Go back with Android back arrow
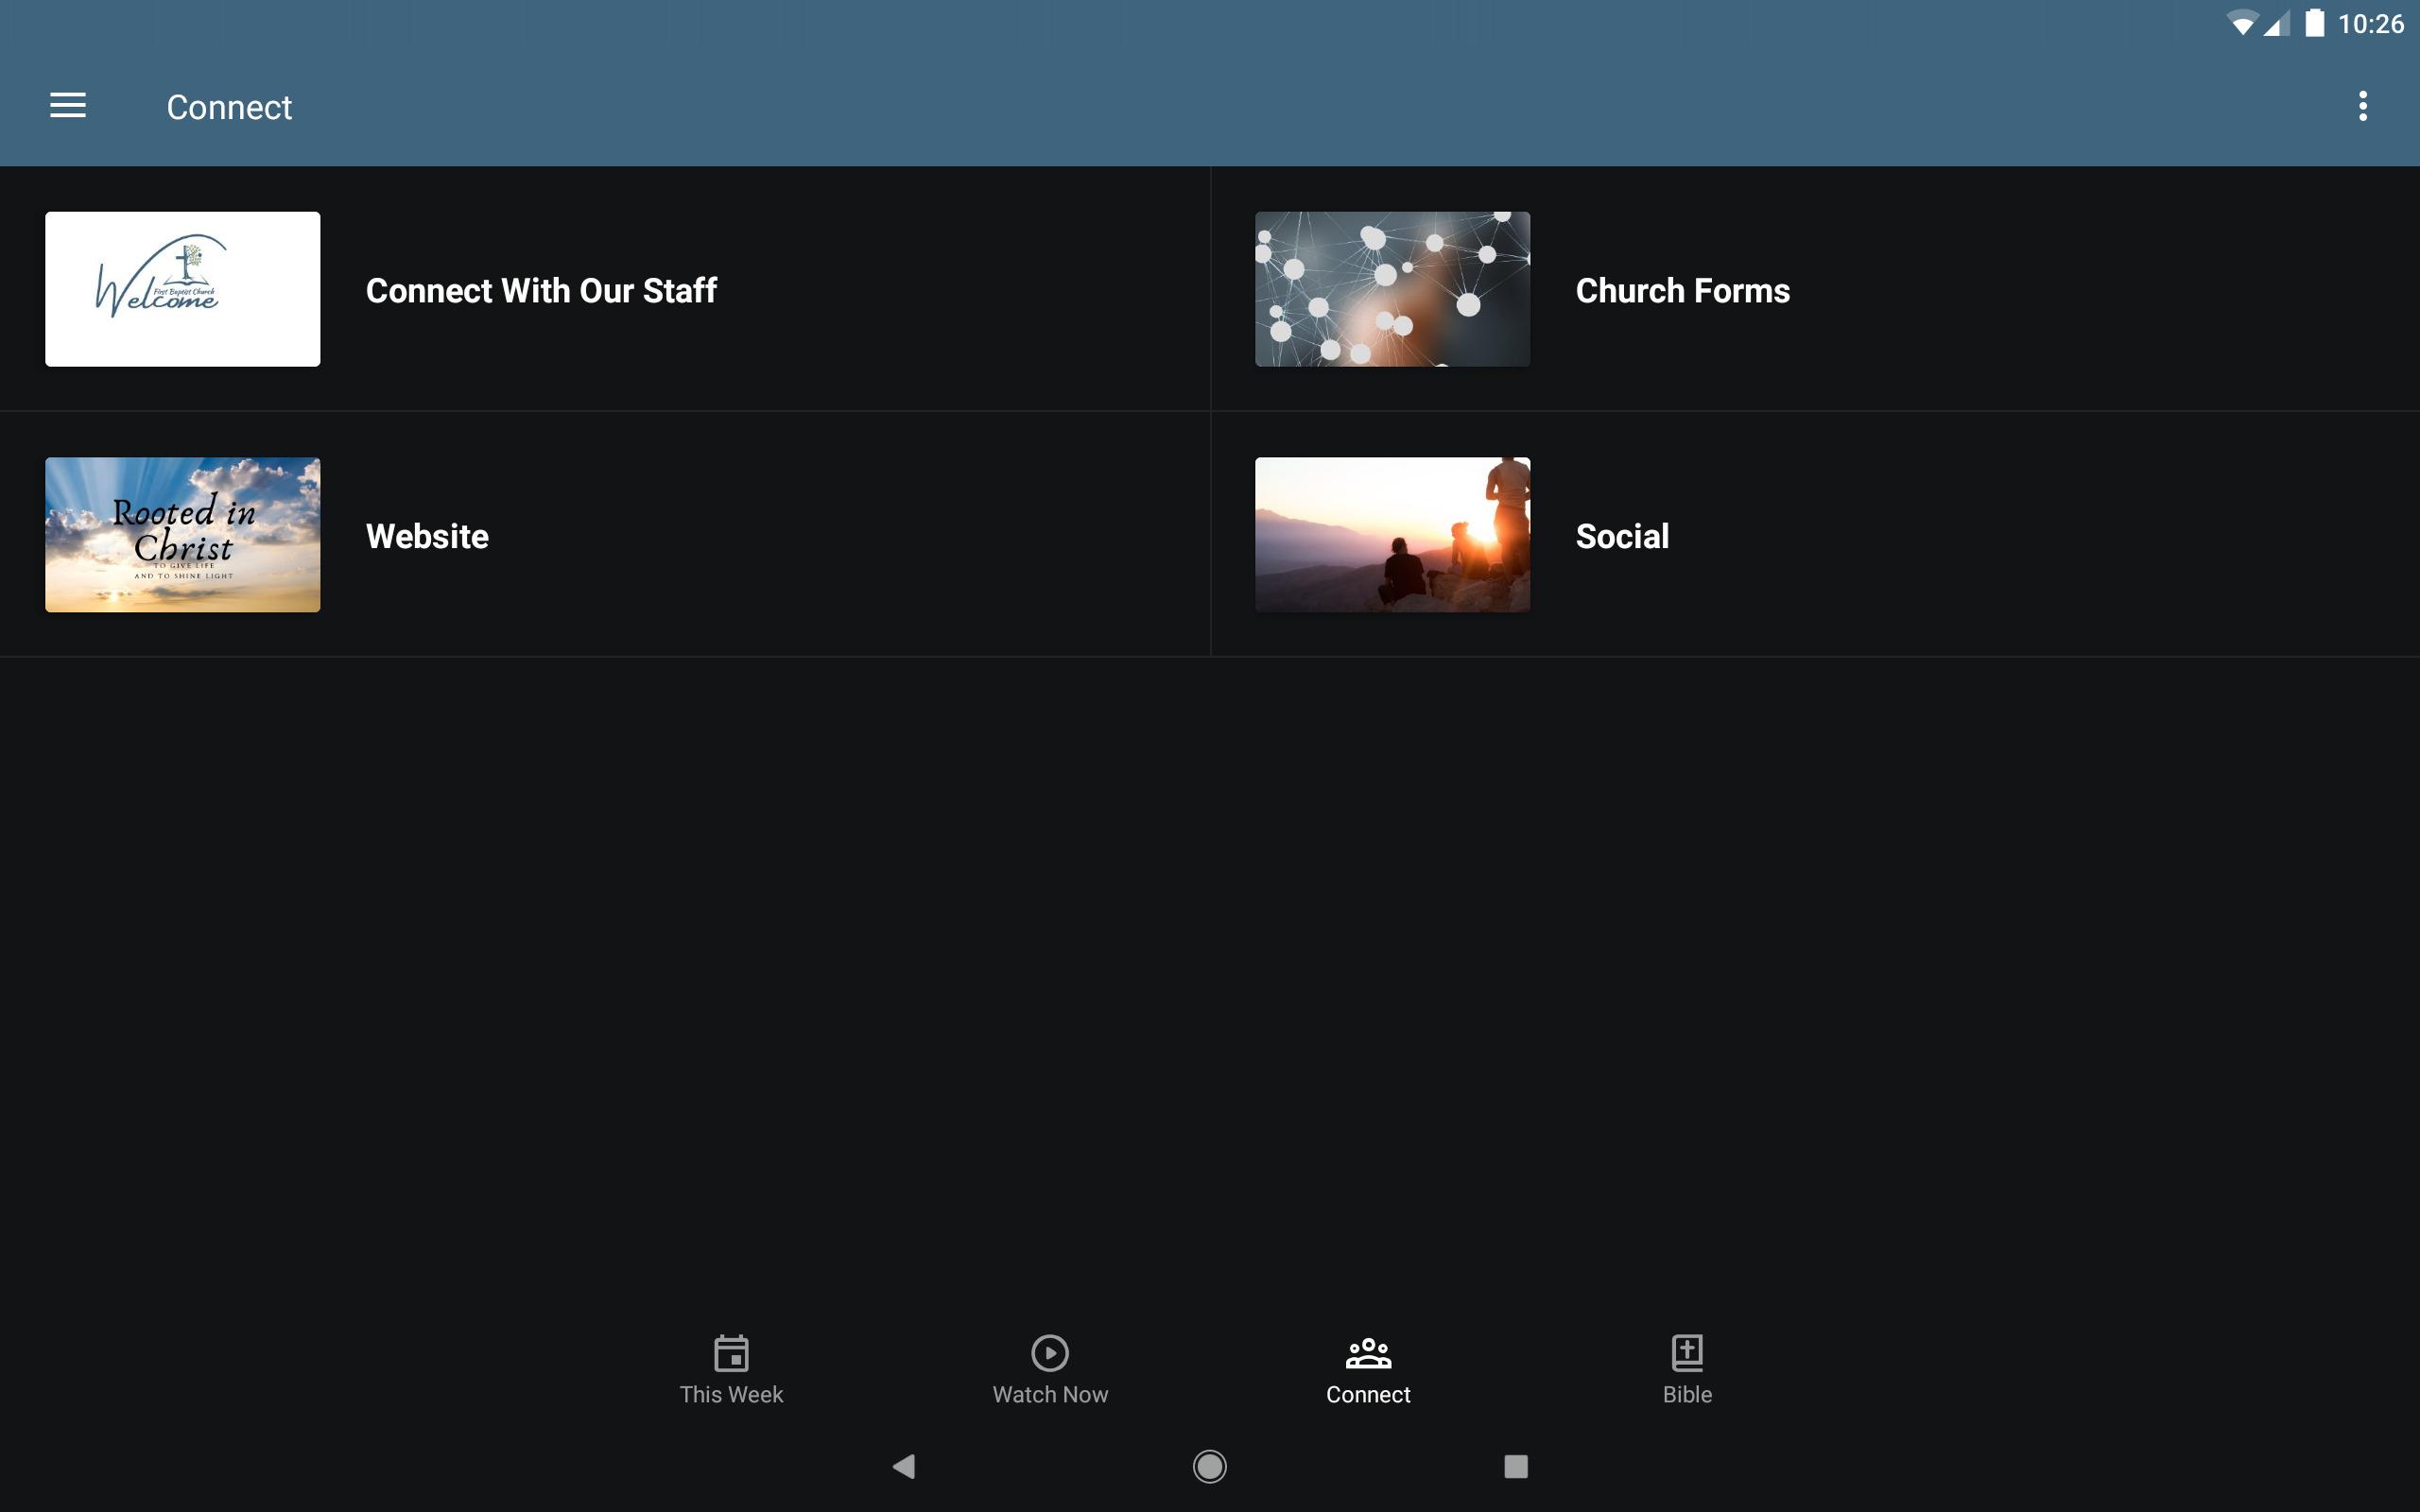The image size is (2420, 1512). tap(904, 1466)
